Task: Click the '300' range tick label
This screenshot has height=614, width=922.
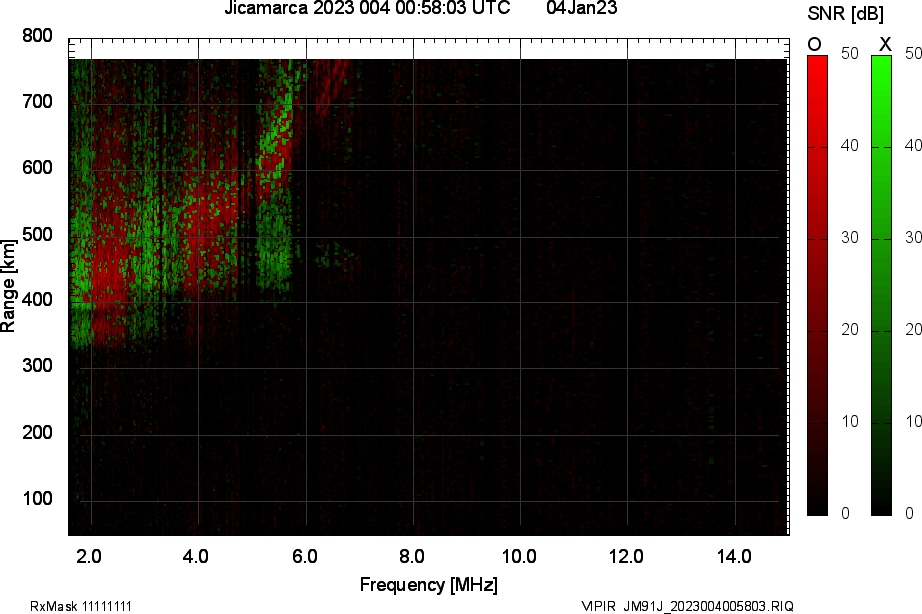Action: click(38, 366)
